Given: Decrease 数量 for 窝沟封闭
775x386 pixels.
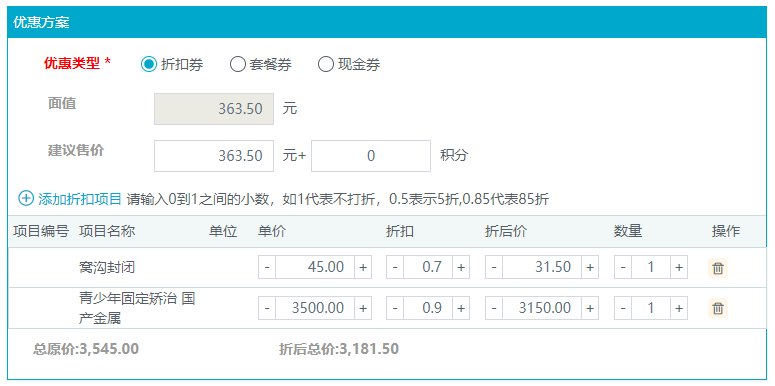Looking at the screenshot, I should point(623,267).
